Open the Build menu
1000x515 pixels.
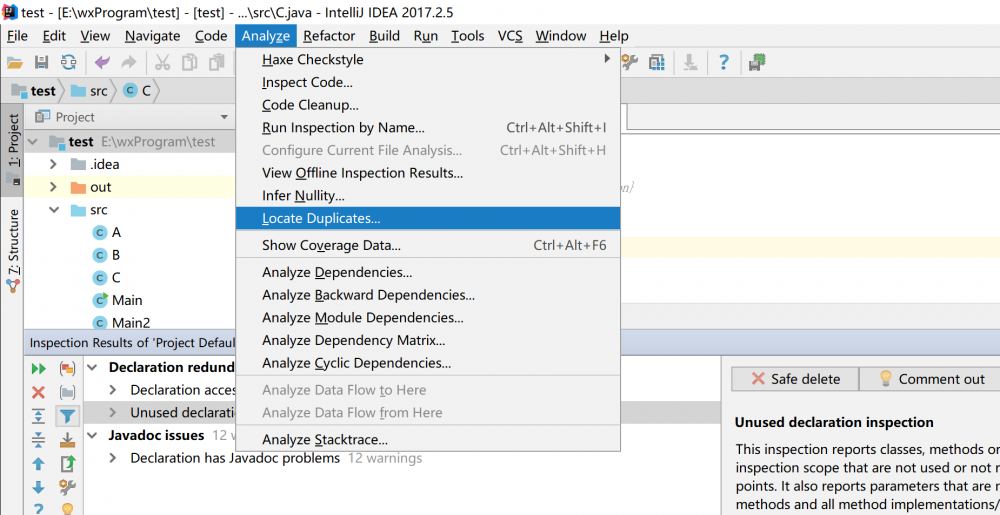tap(384, 36)
